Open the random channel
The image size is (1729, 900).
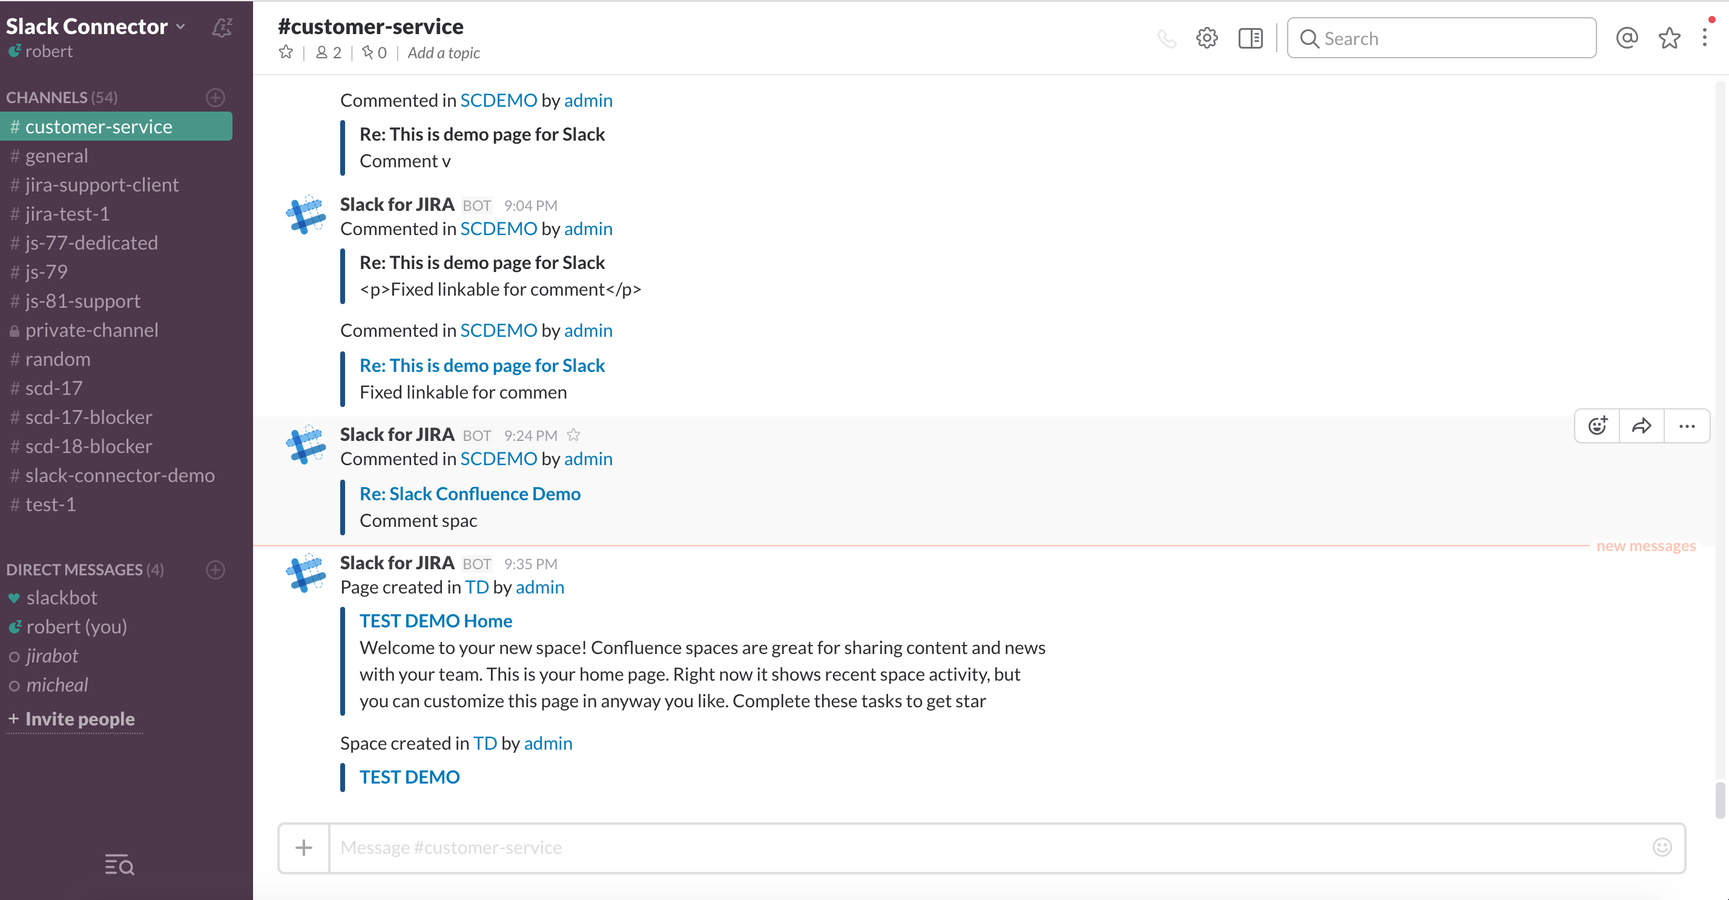coord(116,358)
